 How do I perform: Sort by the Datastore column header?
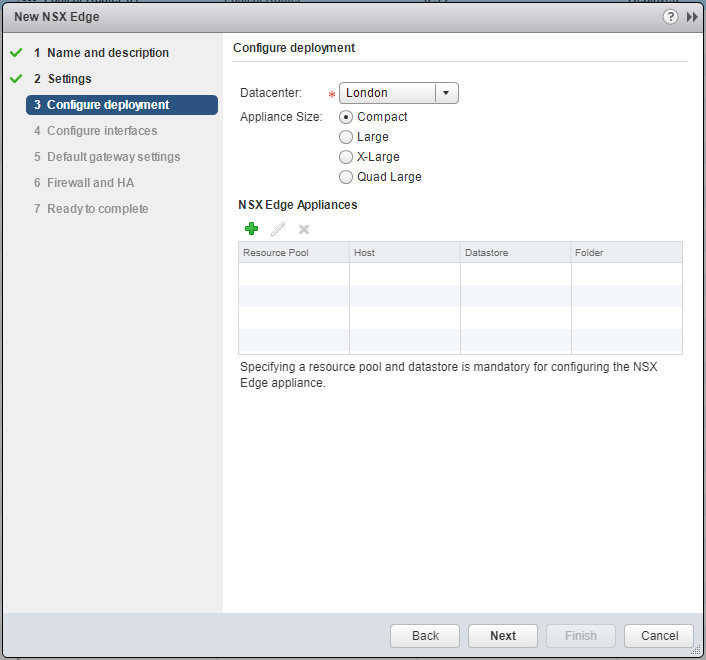point(515,253)
